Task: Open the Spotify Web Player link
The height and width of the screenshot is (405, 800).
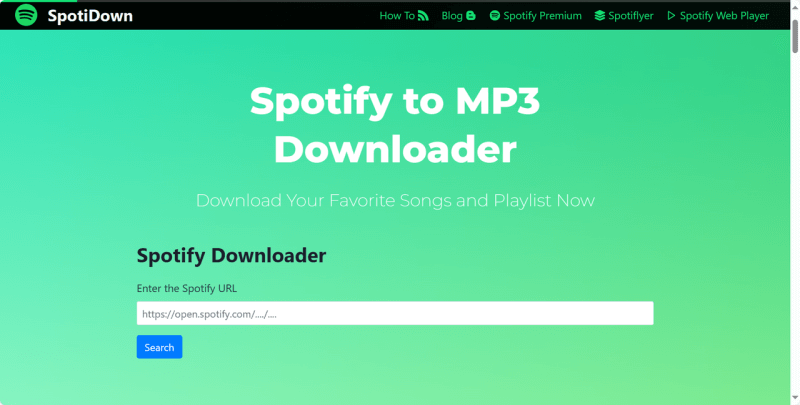Action: pos(718,16)
